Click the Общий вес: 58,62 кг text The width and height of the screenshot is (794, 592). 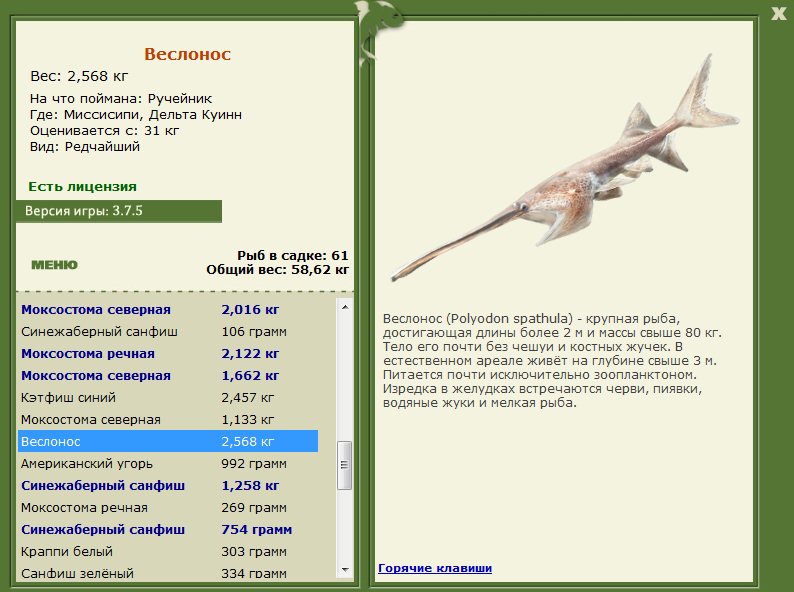coord(277,269)
